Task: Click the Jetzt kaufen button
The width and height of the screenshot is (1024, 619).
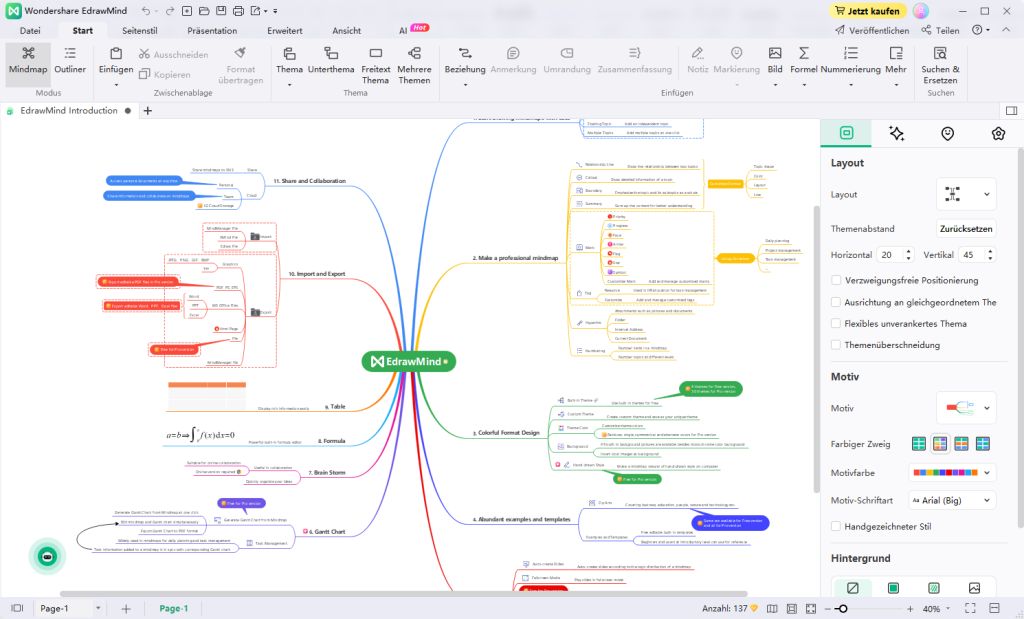Action: [867, 11]
